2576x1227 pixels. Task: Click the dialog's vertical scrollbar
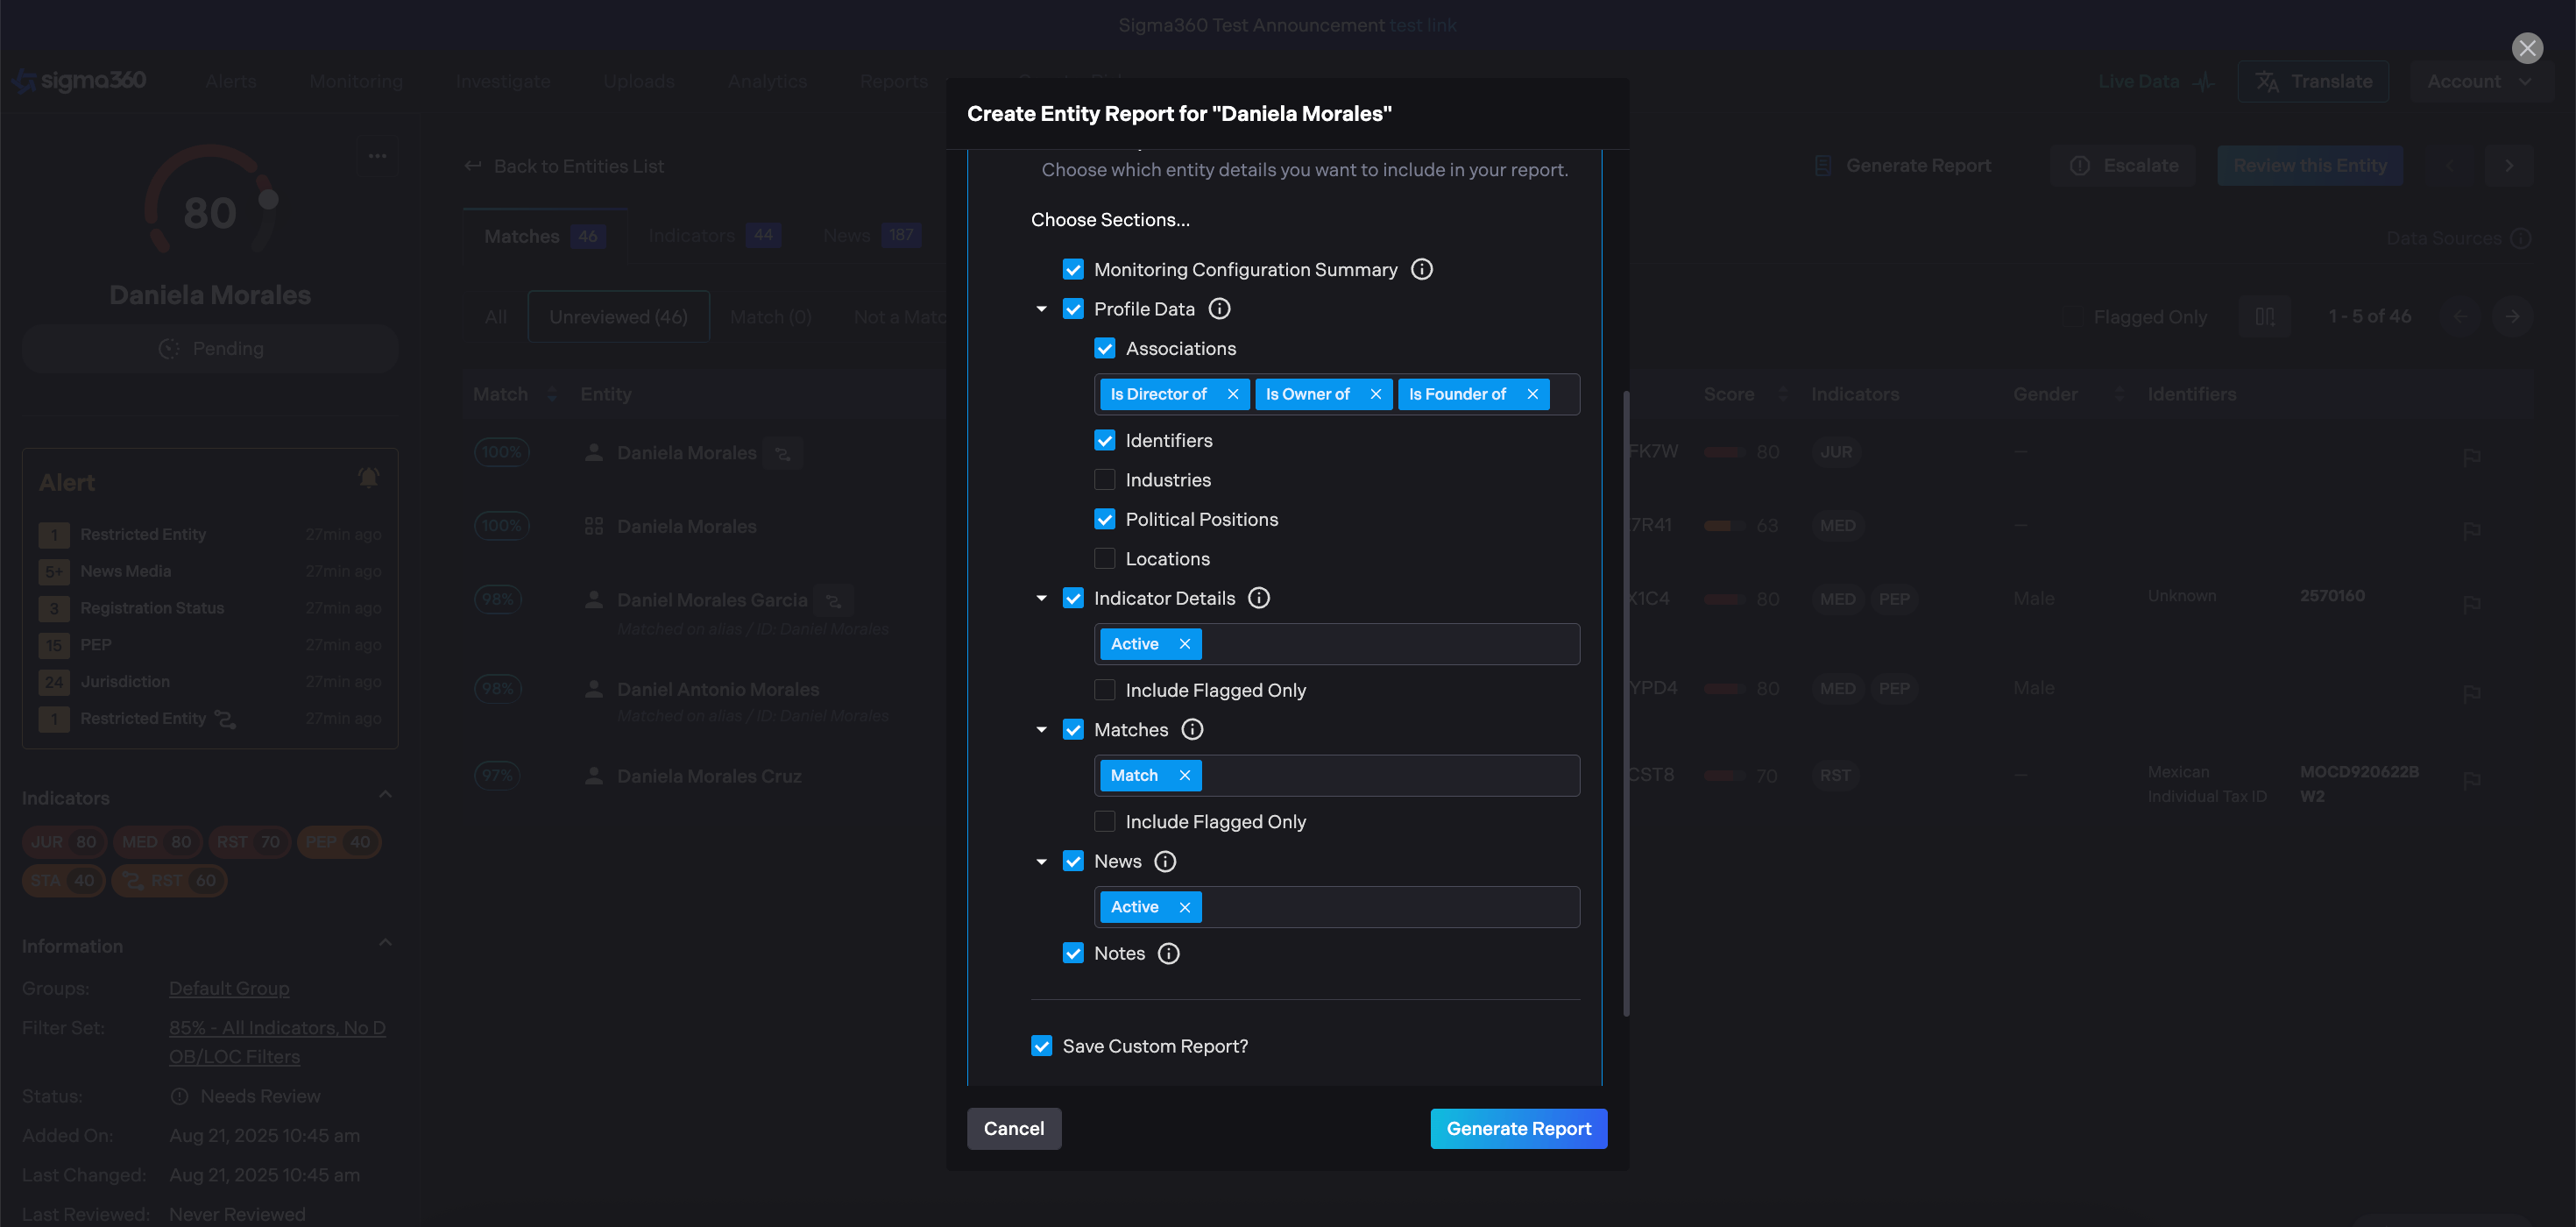click(1626, 700)
